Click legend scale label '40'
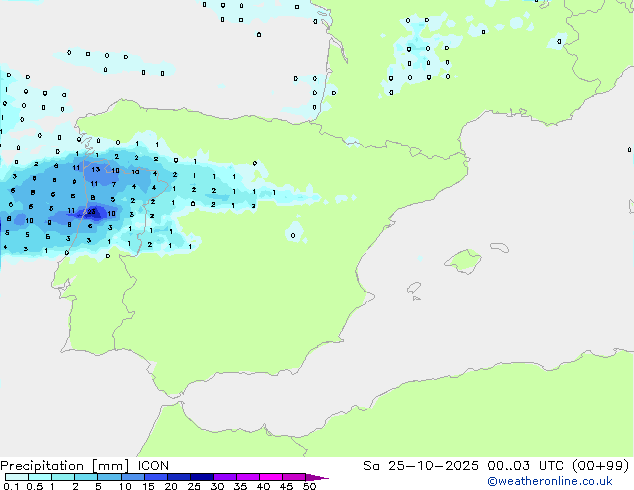The width and height of the screenshot is (634, 490). [x=264, y=486]
